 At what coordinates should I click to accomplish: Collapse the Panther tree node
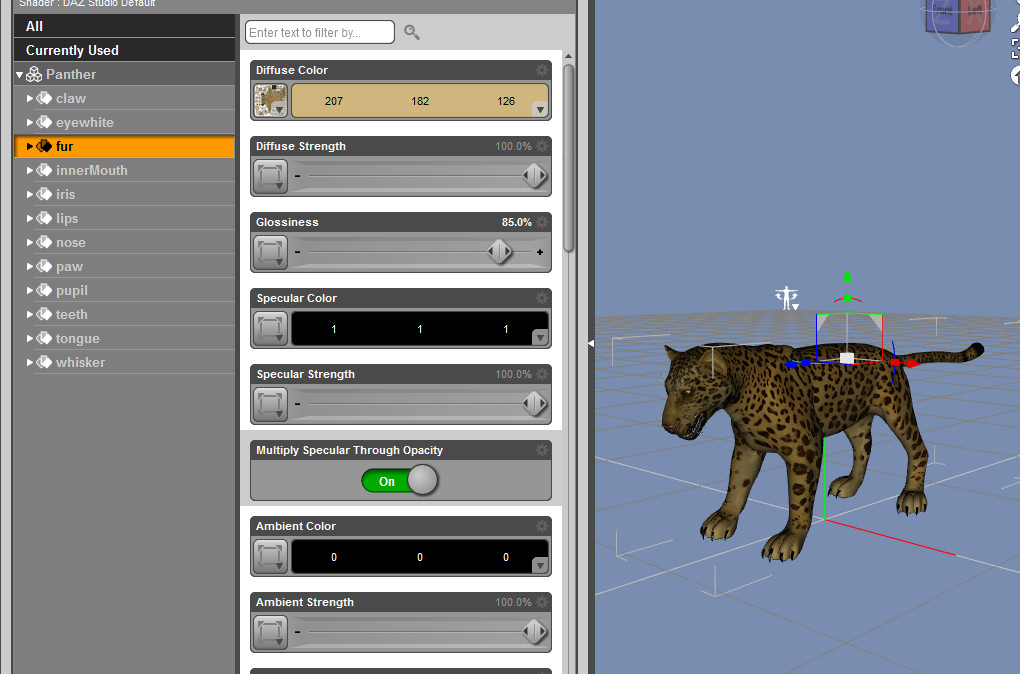coord(20,75)
